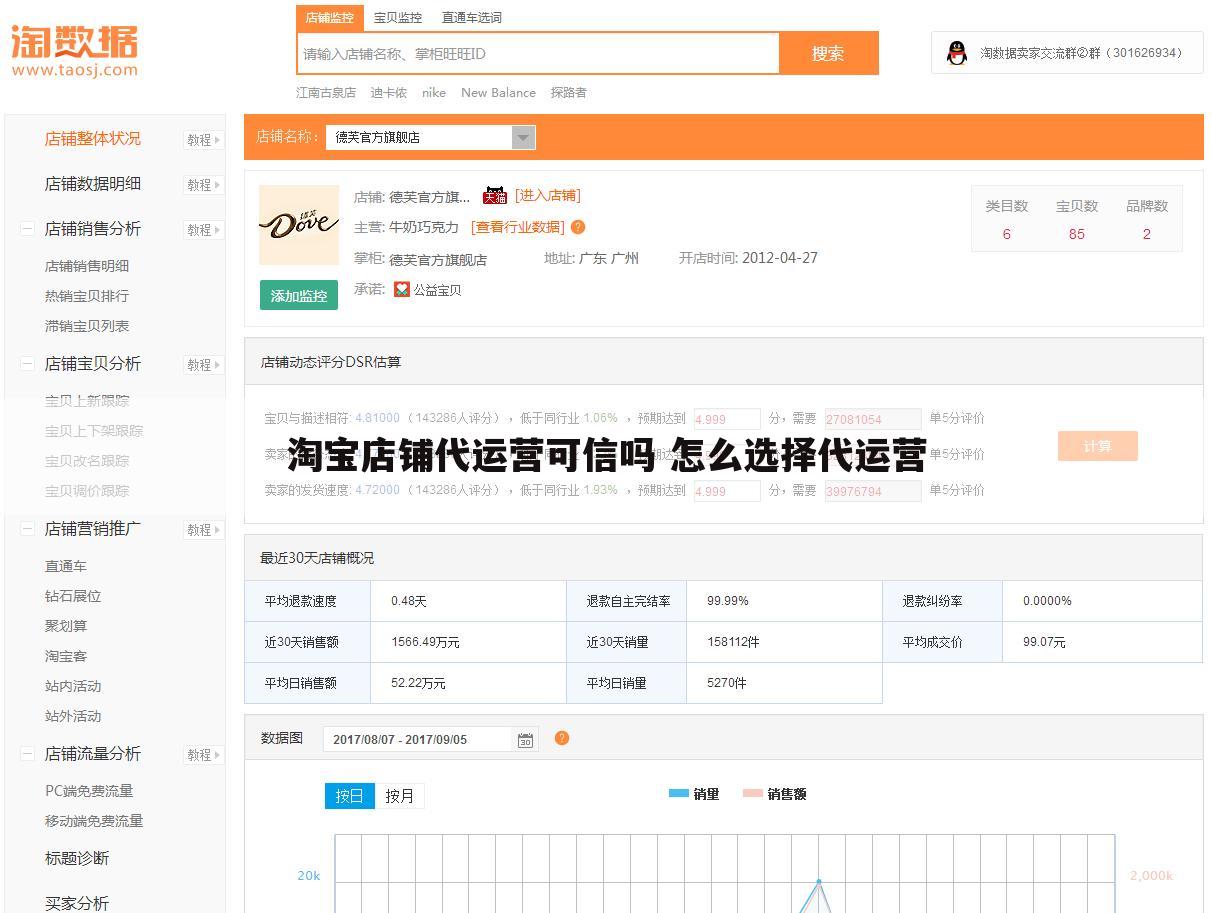Click the 添加监控 button
Viewport: 1212px width, 913px height.
[298, 296]
